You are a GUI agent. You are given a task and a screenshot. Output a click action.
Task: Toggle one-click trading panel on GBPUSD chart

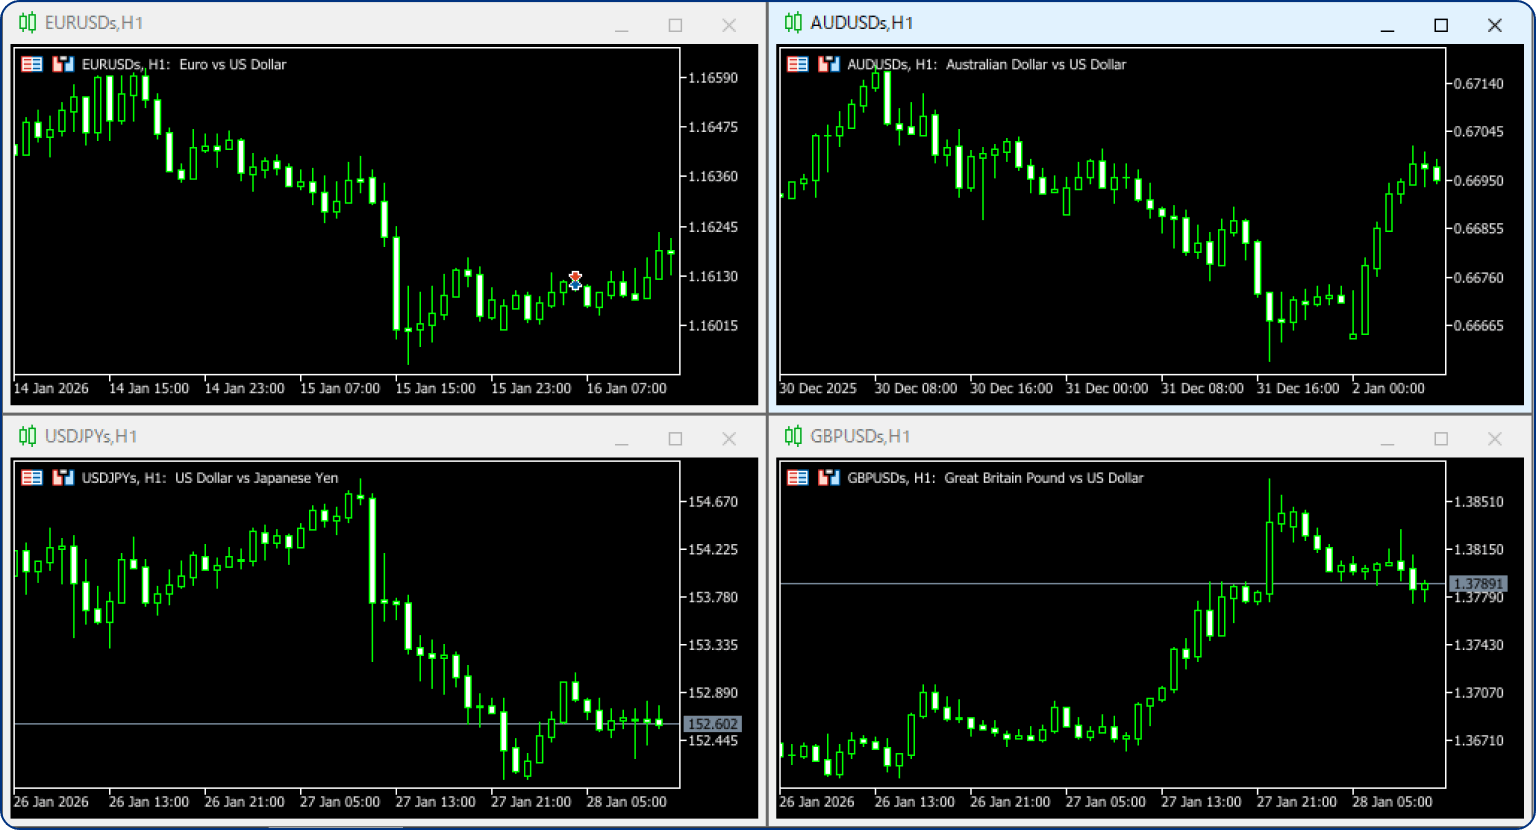pos(797,478)
